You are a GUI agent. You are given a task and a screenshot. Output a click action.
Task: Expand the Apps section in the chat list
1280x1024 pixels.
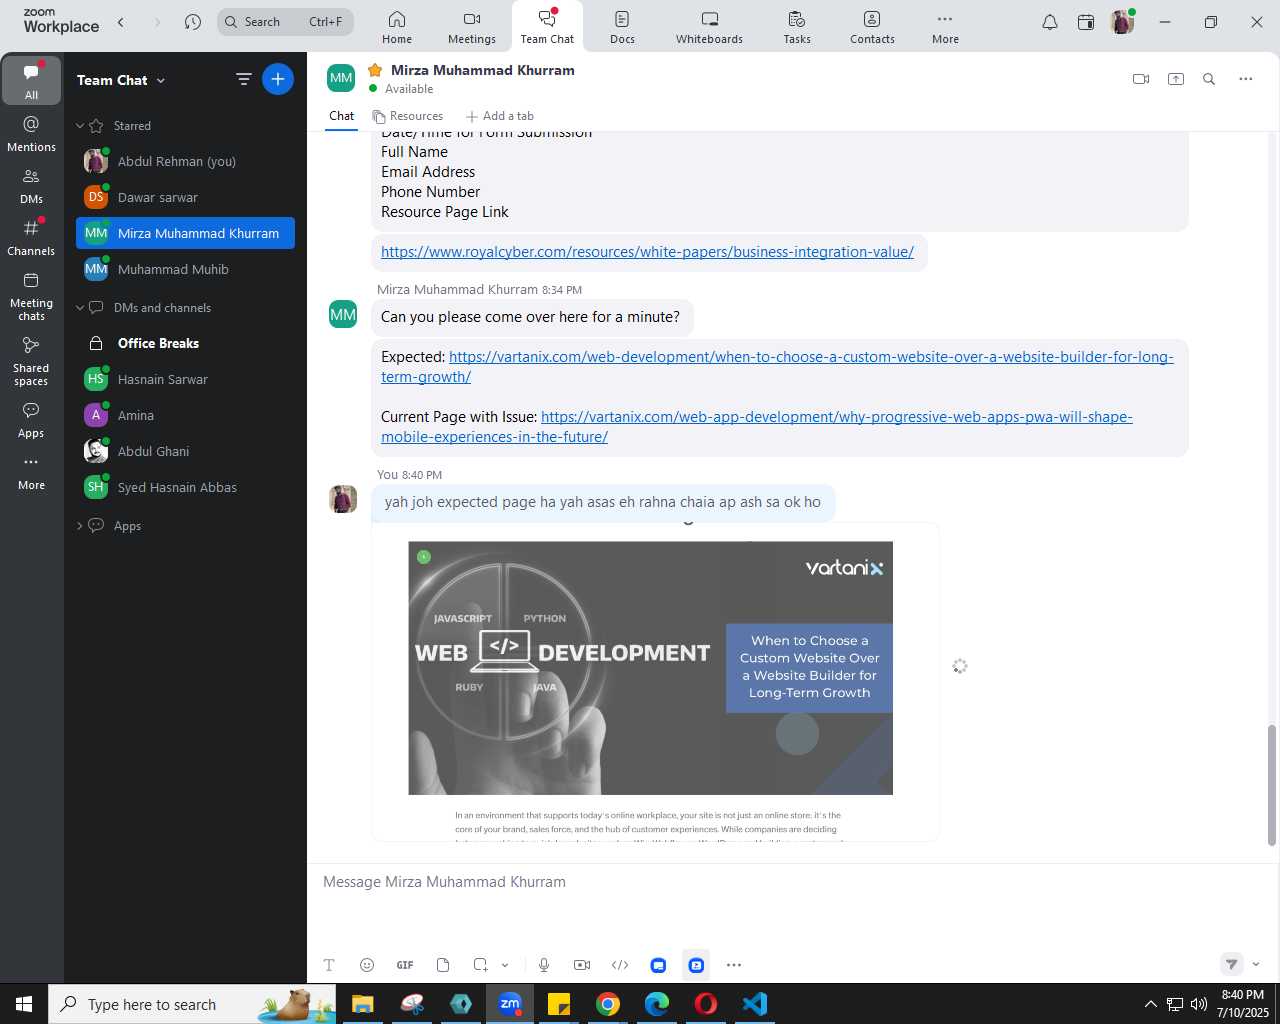click(81, 526)
